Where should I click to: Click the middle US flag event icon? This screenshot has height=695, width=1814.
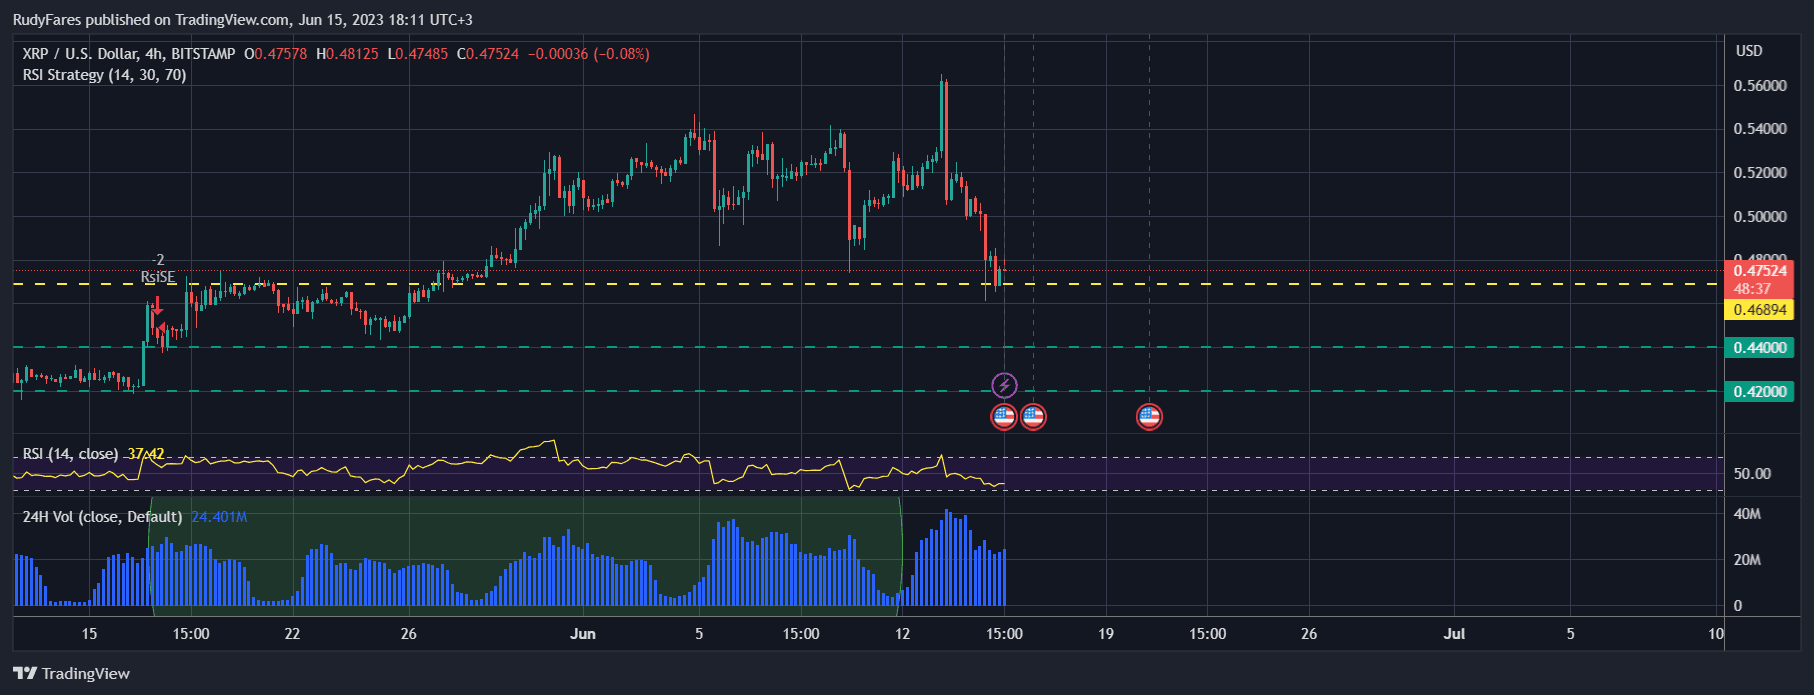[x=1033, y=417]
